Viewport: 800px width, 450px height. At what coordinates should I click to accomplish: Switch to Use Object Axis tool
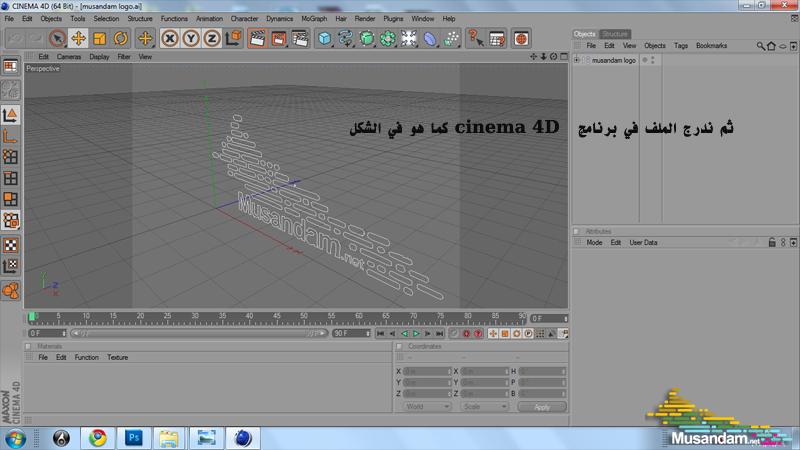pos(11,136)
